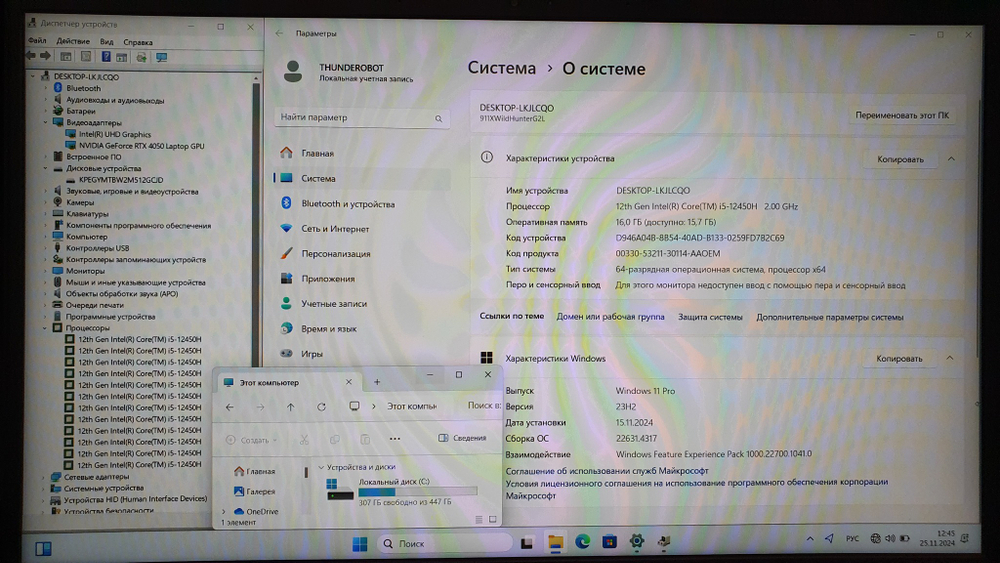
Task: Open Защита системы link
Action: pyautogui.click(x=710, y=317)
